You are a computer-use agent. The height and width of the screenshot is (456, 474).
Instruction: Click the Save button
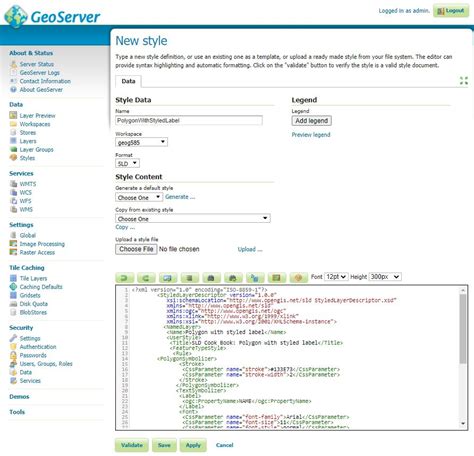tap(164, 445)
